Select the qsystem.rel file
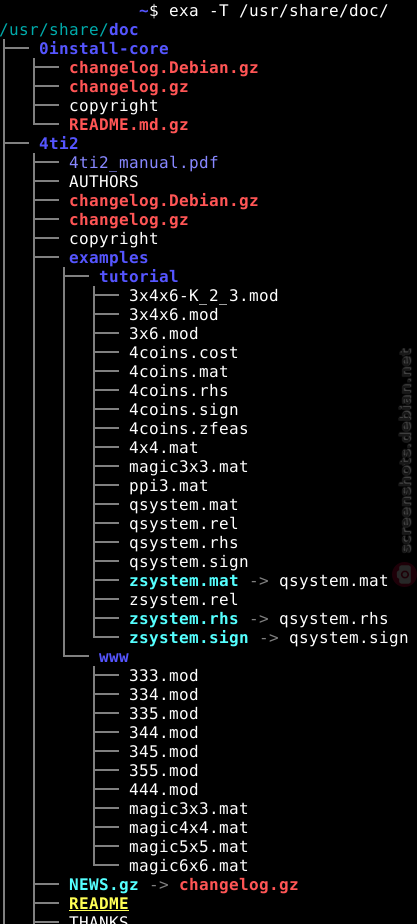 click(184, 523)
